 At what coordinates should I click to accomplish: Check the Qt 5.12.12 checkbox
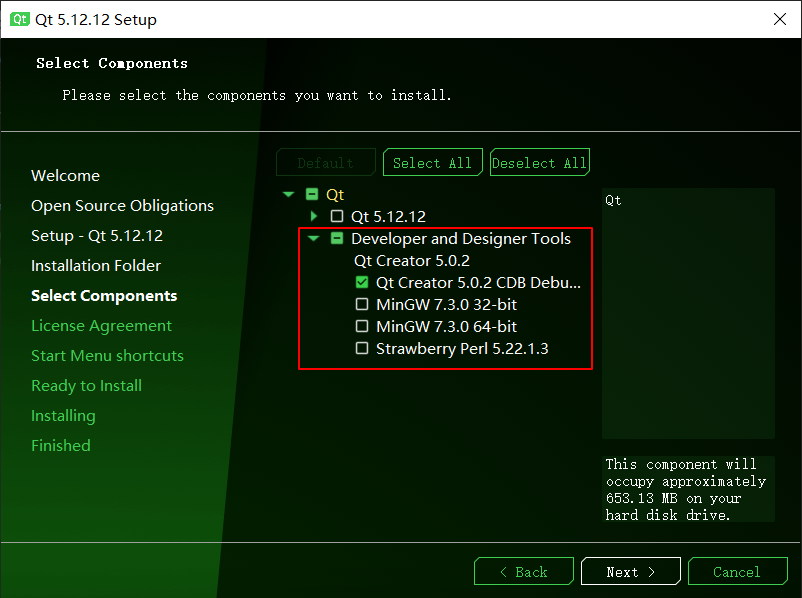337,216
